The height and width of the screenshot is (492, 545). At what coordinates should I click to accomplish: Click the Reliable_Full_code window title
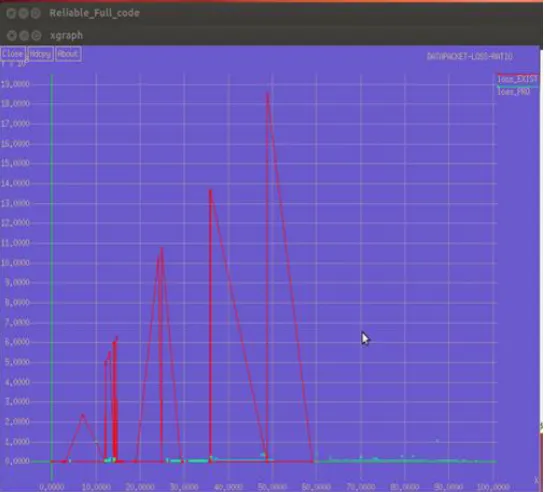(x=95, y=13)
